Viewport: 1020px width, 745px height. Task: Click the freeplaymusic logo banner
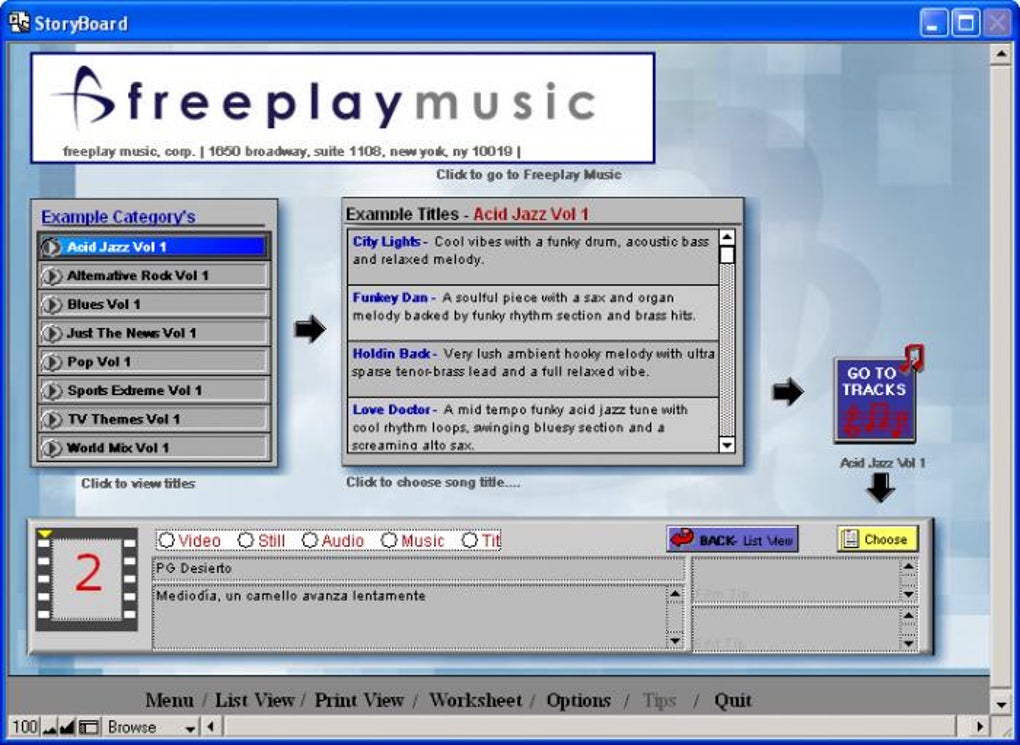point(342,108)
